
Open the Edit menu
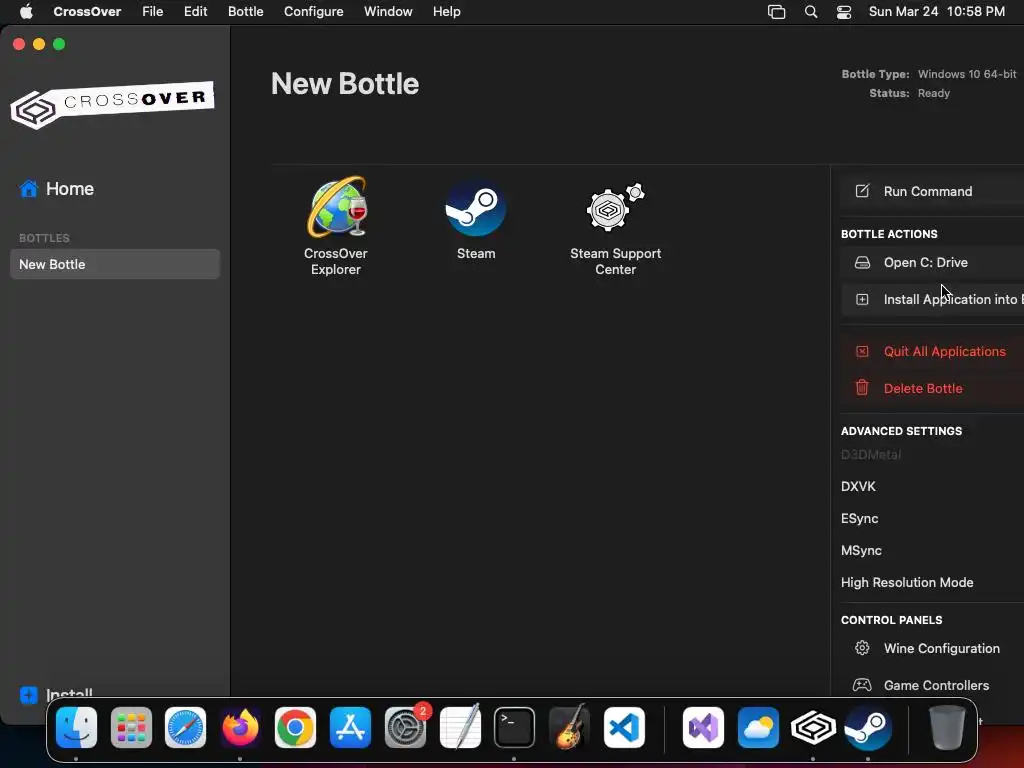click(195, 12)
